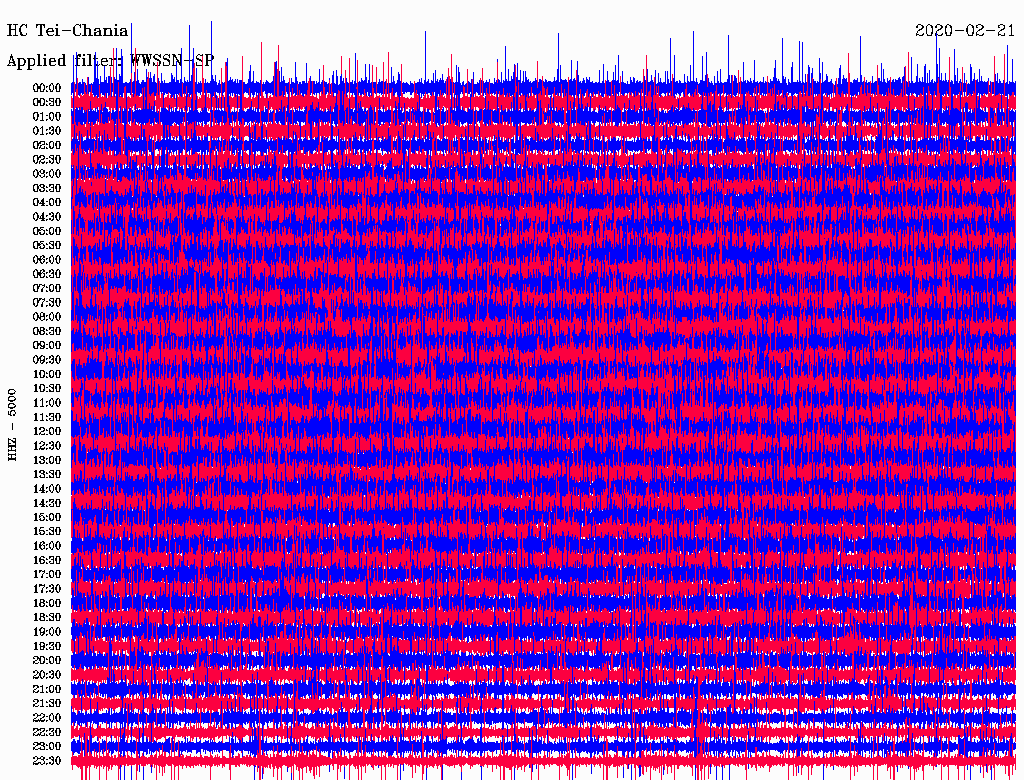Select the 18:30 time label
Image resolution: width=1024 pixels, height=780 pixels.
click(47, 617)
